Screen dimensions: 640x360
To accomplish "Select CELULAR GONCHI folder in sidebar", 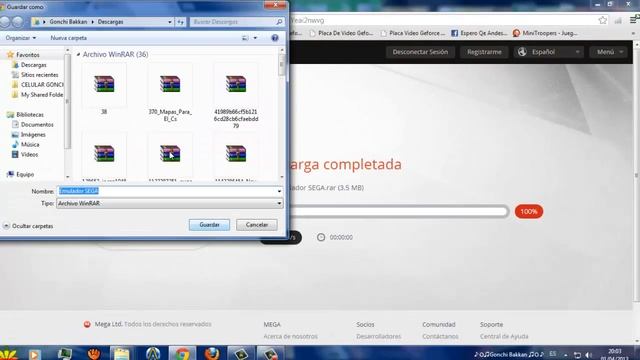I will pyautogui.click(x=38, y=84).
